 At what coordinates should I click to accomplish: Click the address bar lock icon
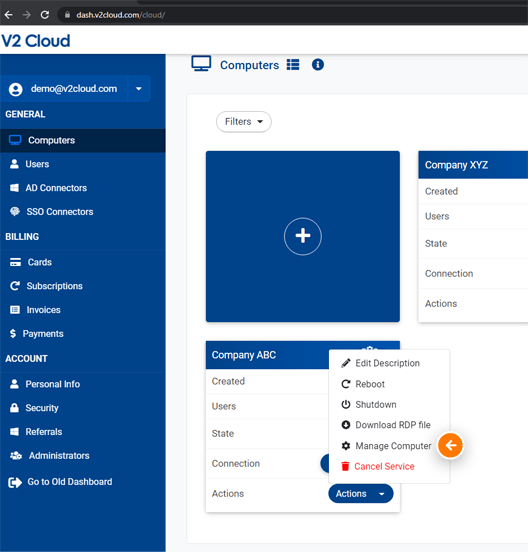click(67, 15)
